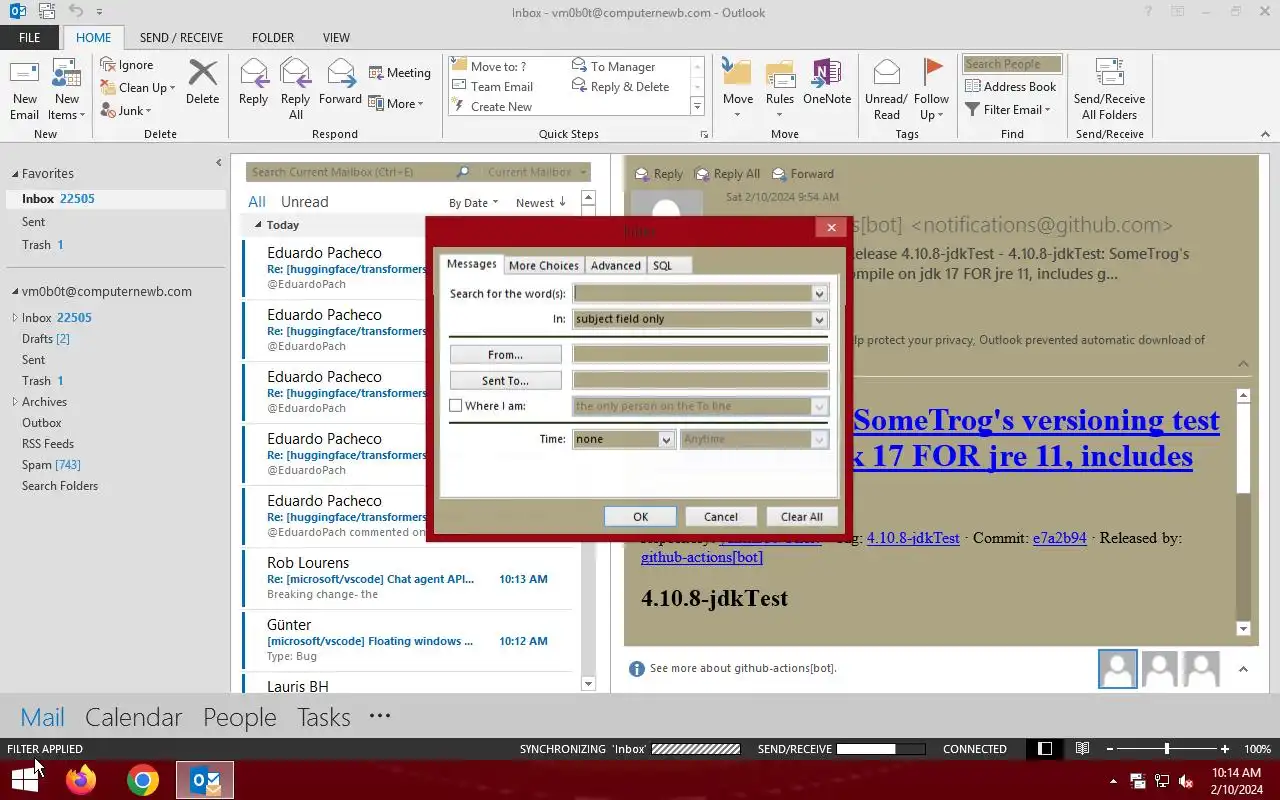Open the Move folder menu

point(737,89)
